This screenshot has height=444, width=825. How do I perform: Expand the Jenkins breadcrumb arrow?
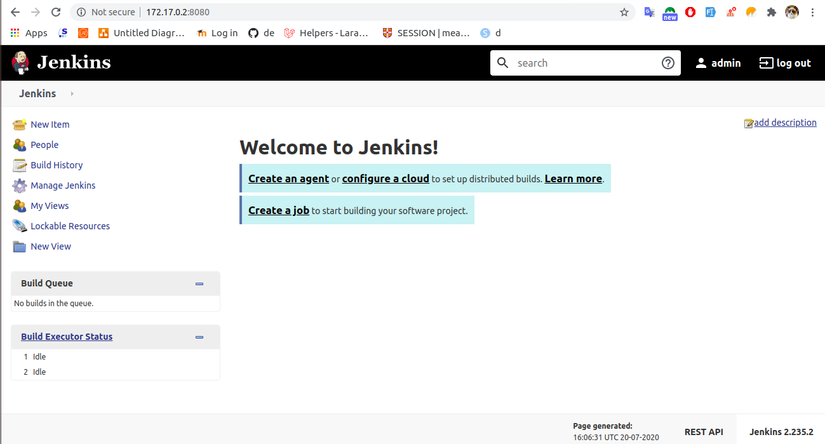[72, 94]
